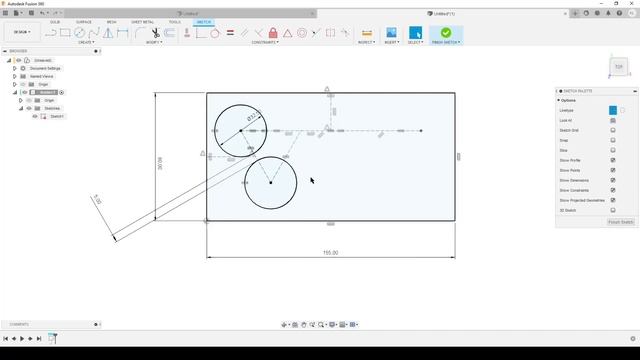
Task: Toggle 3D Sketch checkbox
Action: 613,210
